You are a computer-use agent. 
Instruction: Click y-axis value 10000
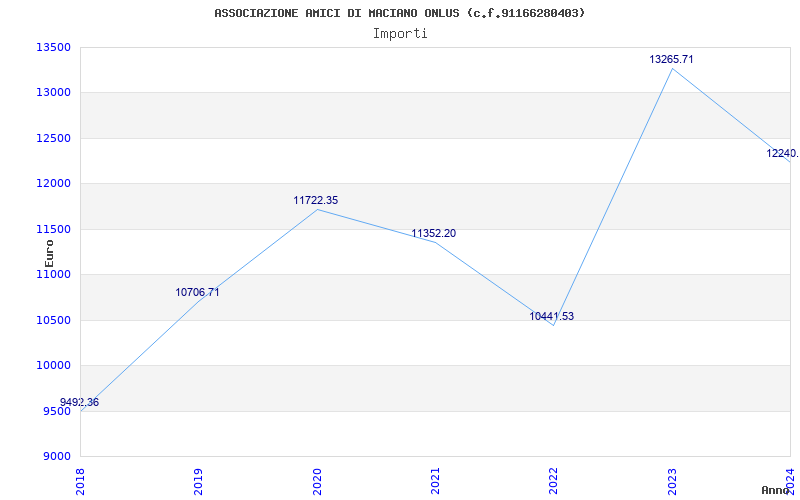coord(53,365)
